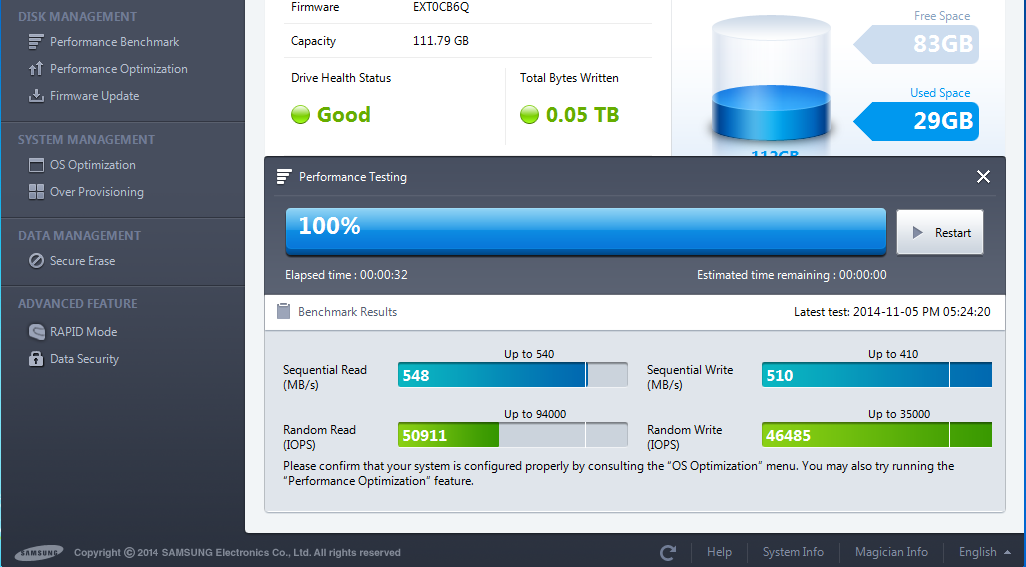This screenshot has height=567, width=1026.
Task: Click the Performance Optimization arrow icon
Action: click(x=36, y=69)
